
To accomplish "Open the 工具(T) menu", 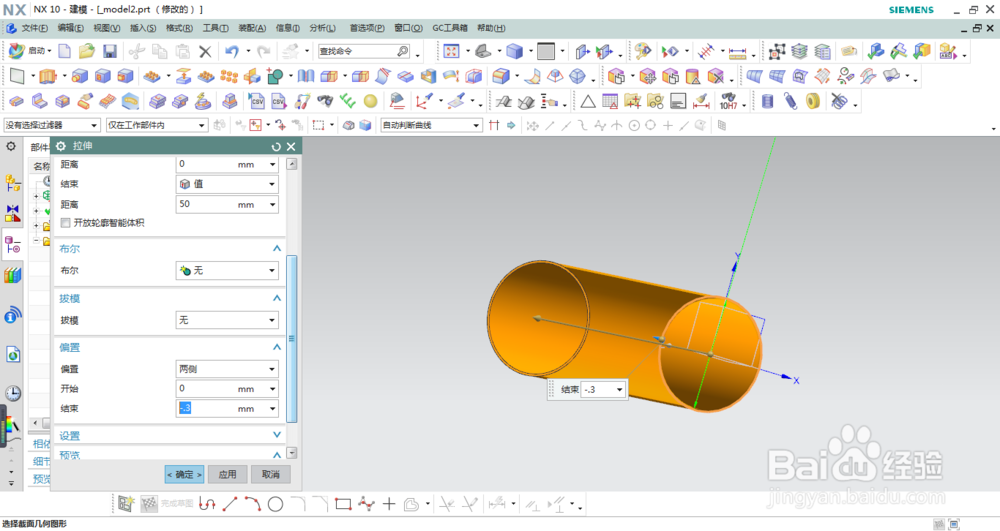I will point(216,28).
